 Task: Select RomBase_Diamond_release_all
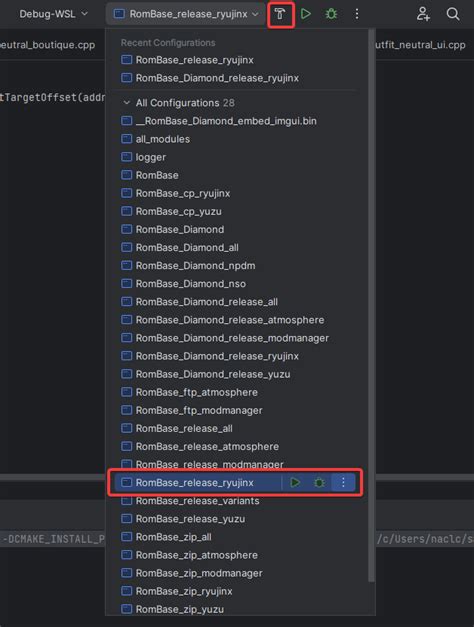point(236,302)
